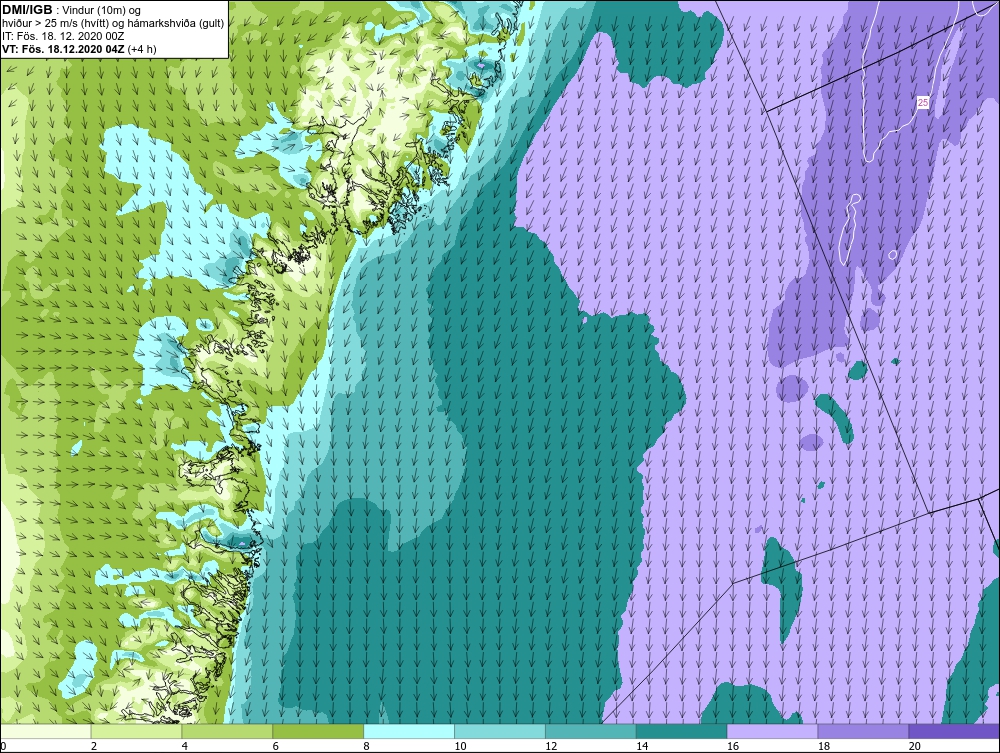Screen dimensions: 1000x753
Task: Click the scale number 12
Action: pyautogui.click(x=551, y=746)
